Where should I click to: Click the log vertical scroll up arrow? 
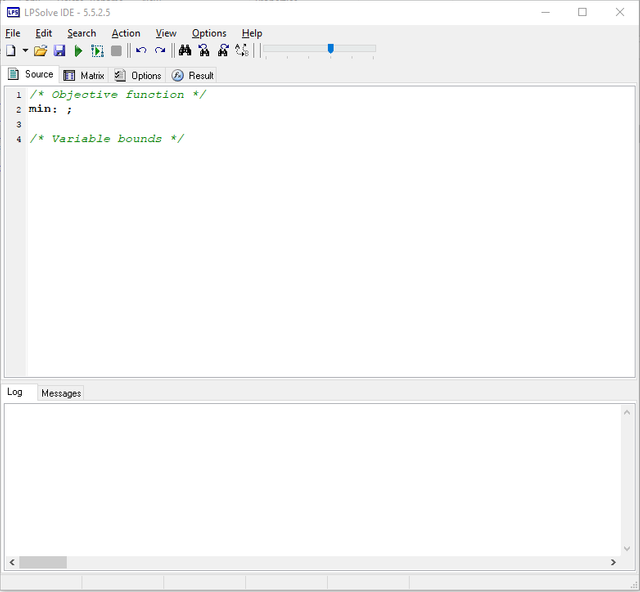627,412
